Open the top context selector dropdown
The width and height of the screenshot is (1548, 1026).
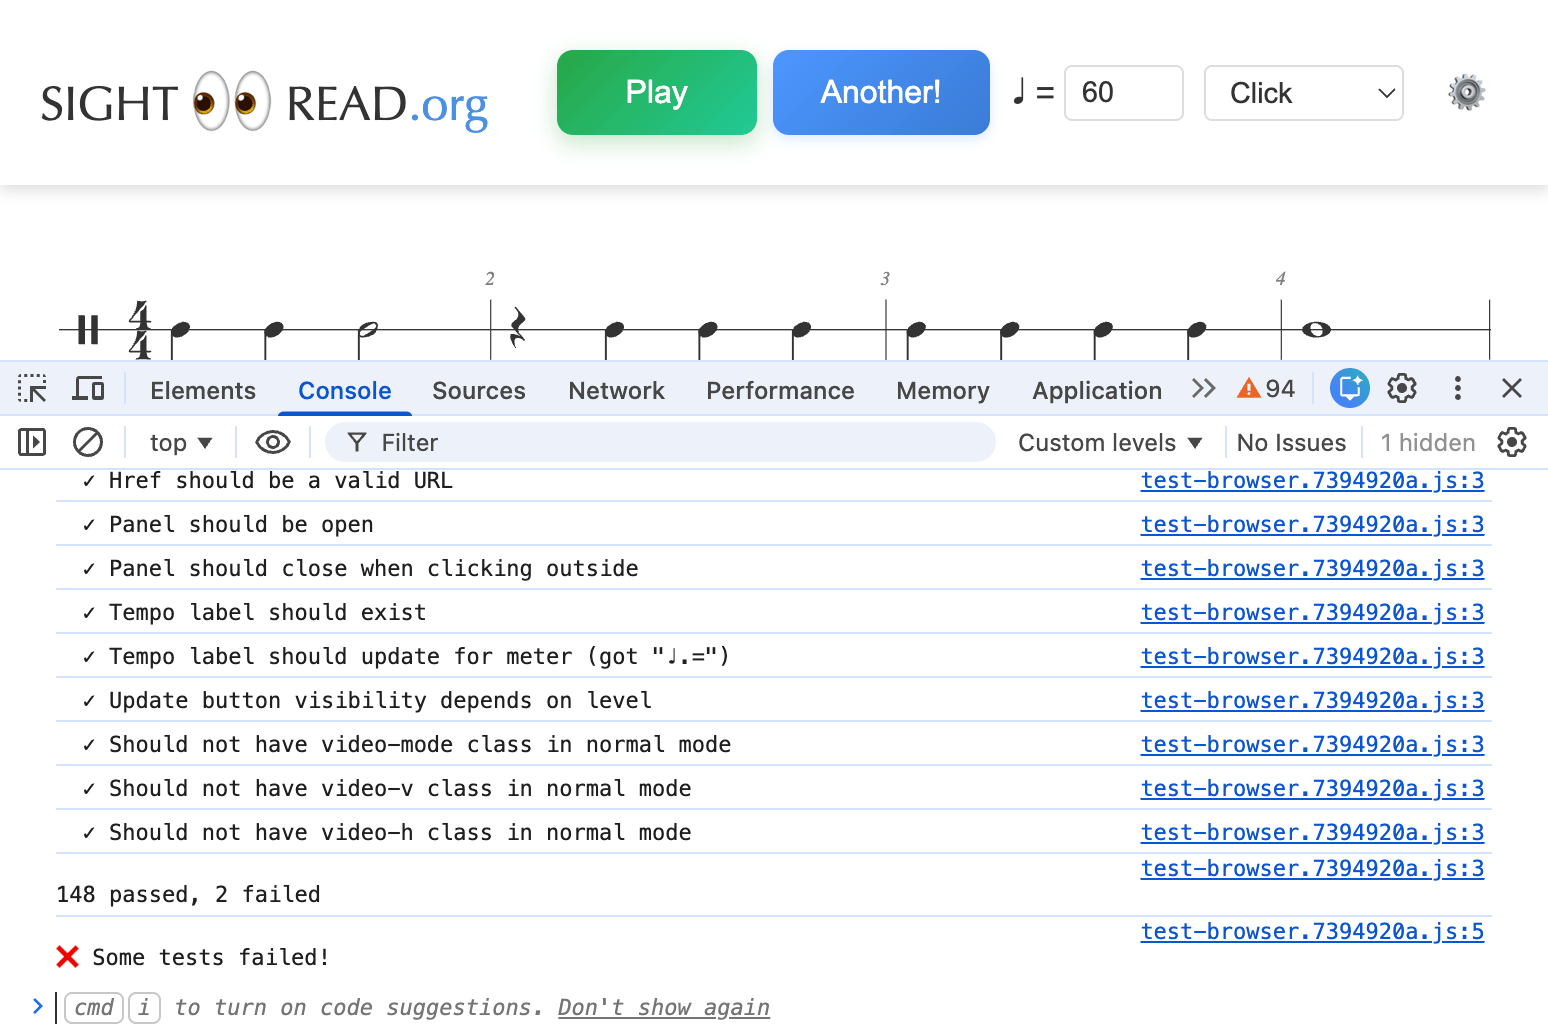click(x=180, y=443)
